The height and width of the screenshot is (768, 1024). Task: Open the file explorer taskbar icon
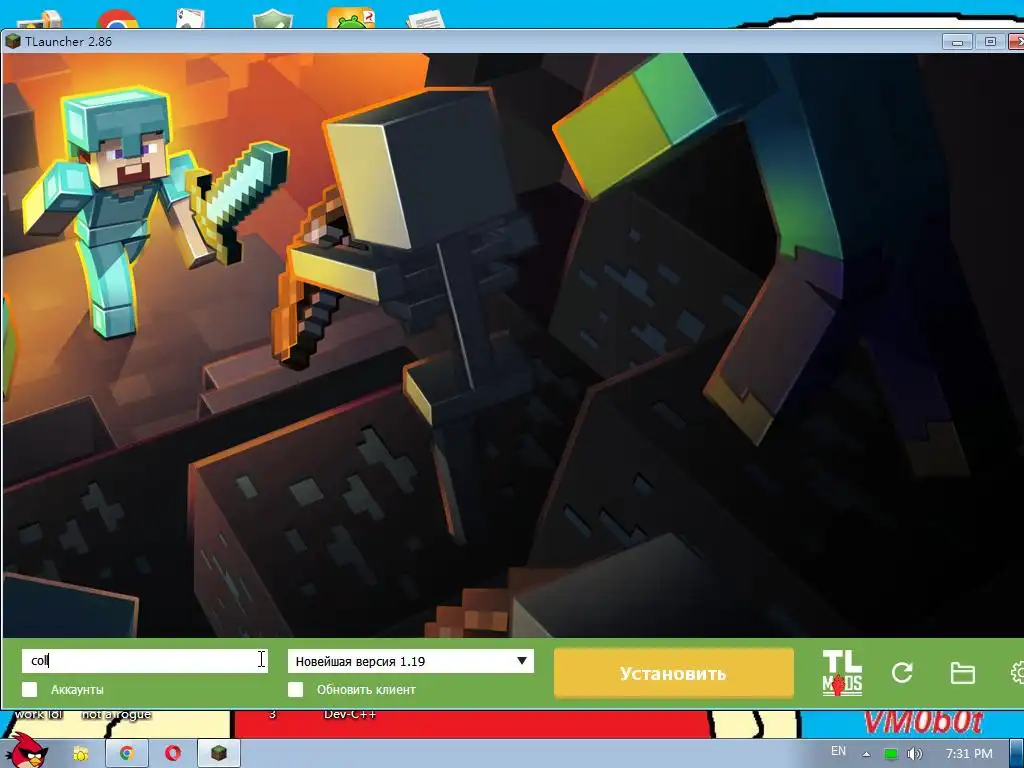[x=80, y=754]
